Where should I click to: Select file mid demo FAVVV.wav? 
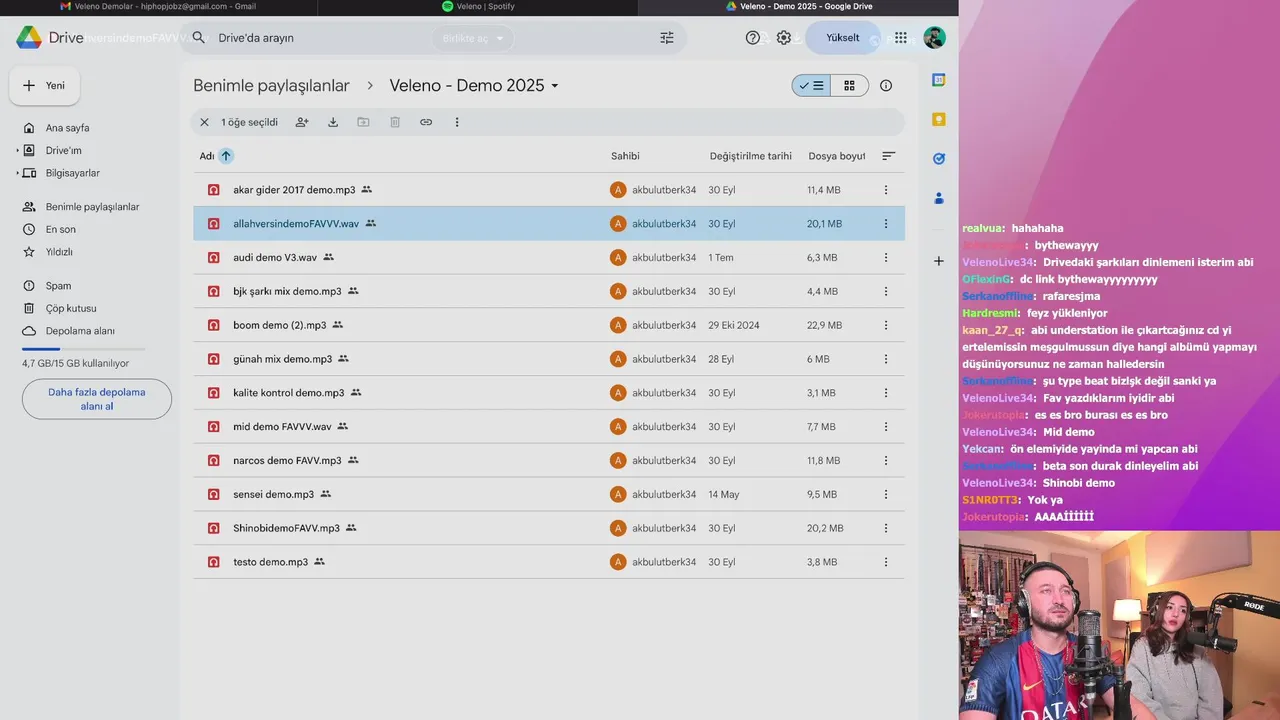point(548,427)
